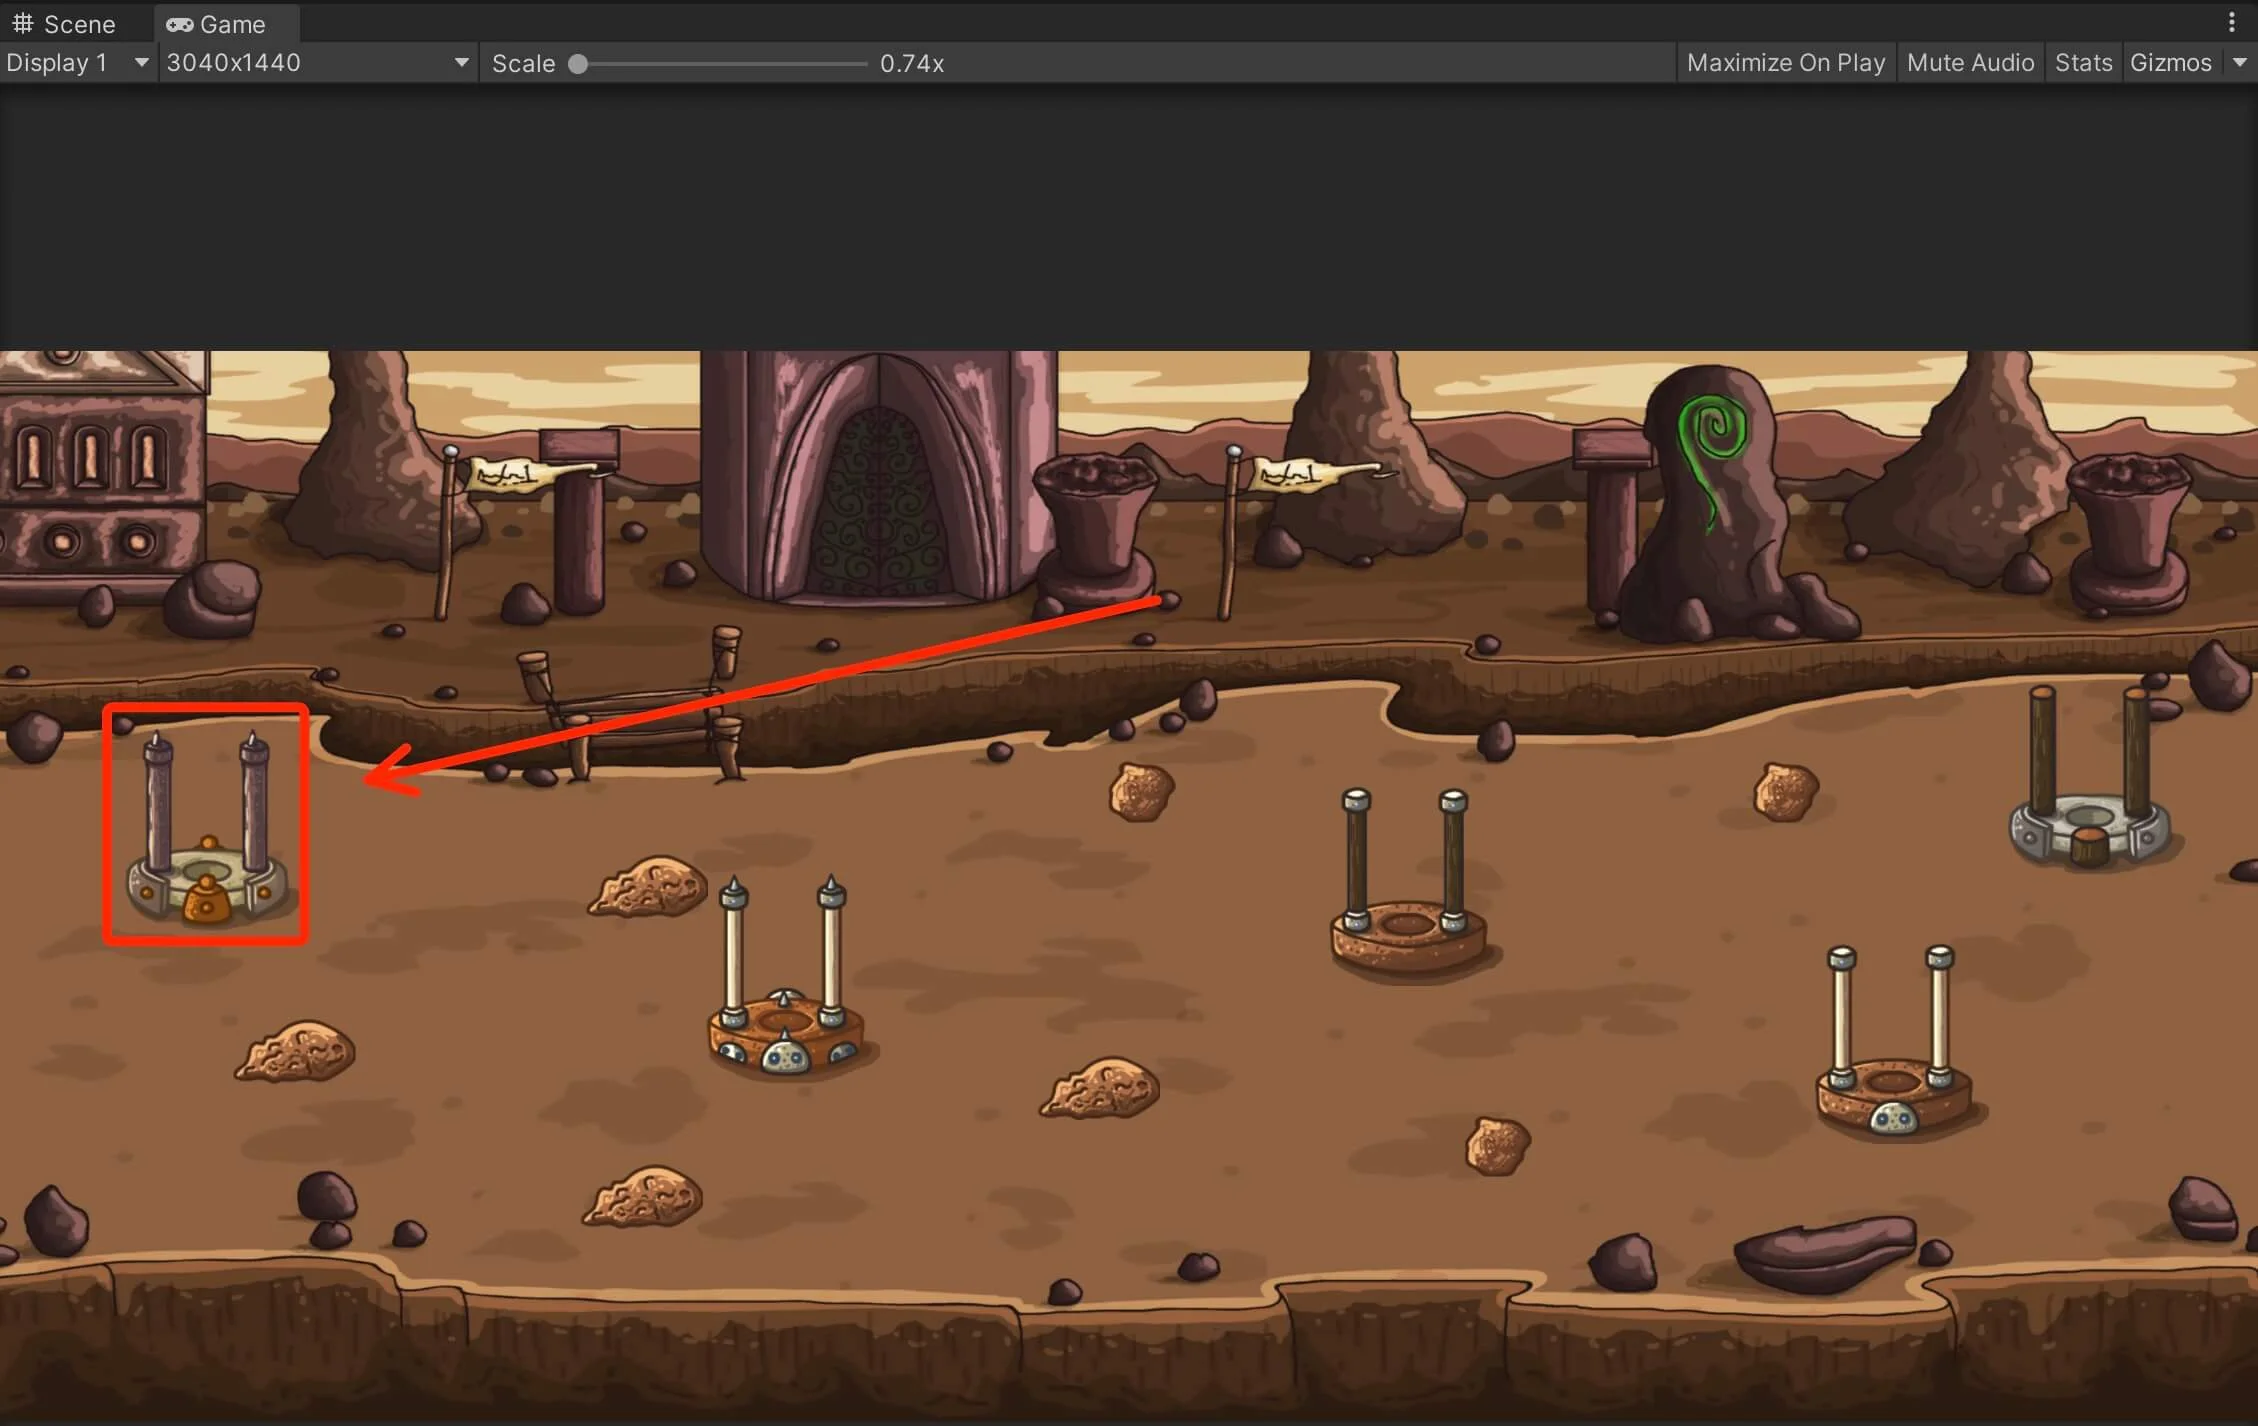Click the Scale slider handle
Viewport: 2258px width, 1426px height.
coord(578,64)
